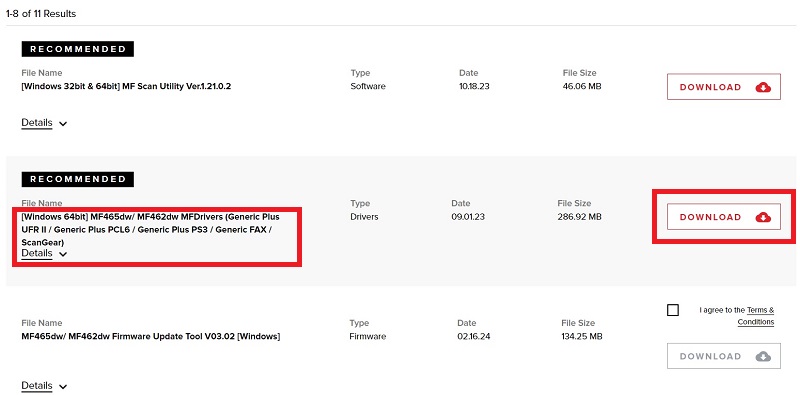Open the Terms & Conditions link
Viewport: 800px width, 395px height.
[757, 316]
